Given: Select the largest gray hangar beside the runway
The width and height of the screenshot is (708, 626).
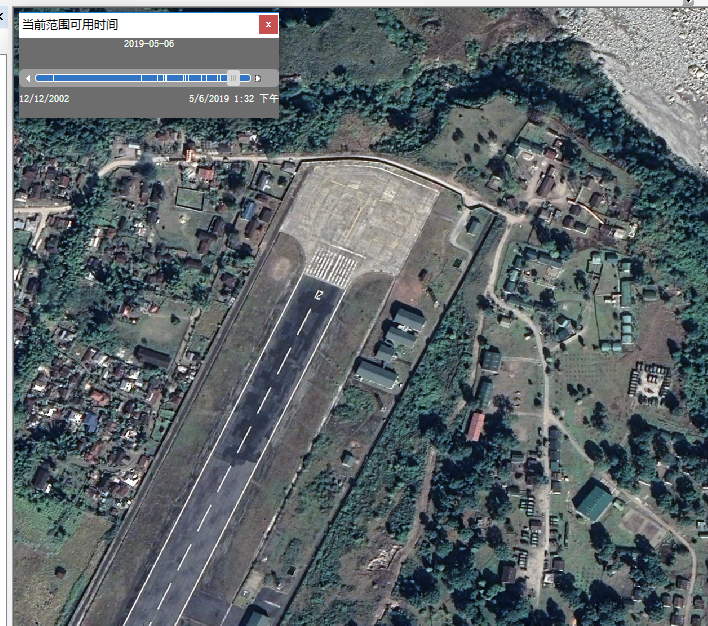Looking at the screenshot, I should click(376, 375).
